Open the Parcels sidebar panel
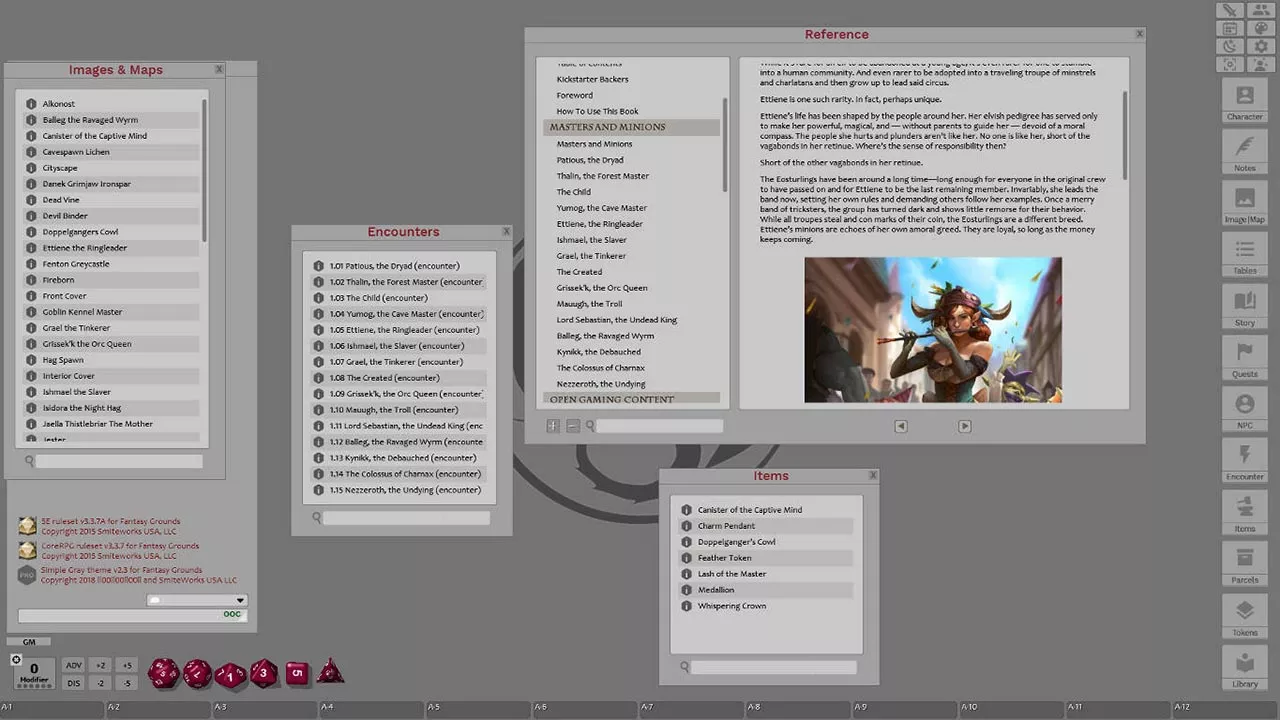The height and width of the screenshot is (720, 1280). (x=1245, y=564)
